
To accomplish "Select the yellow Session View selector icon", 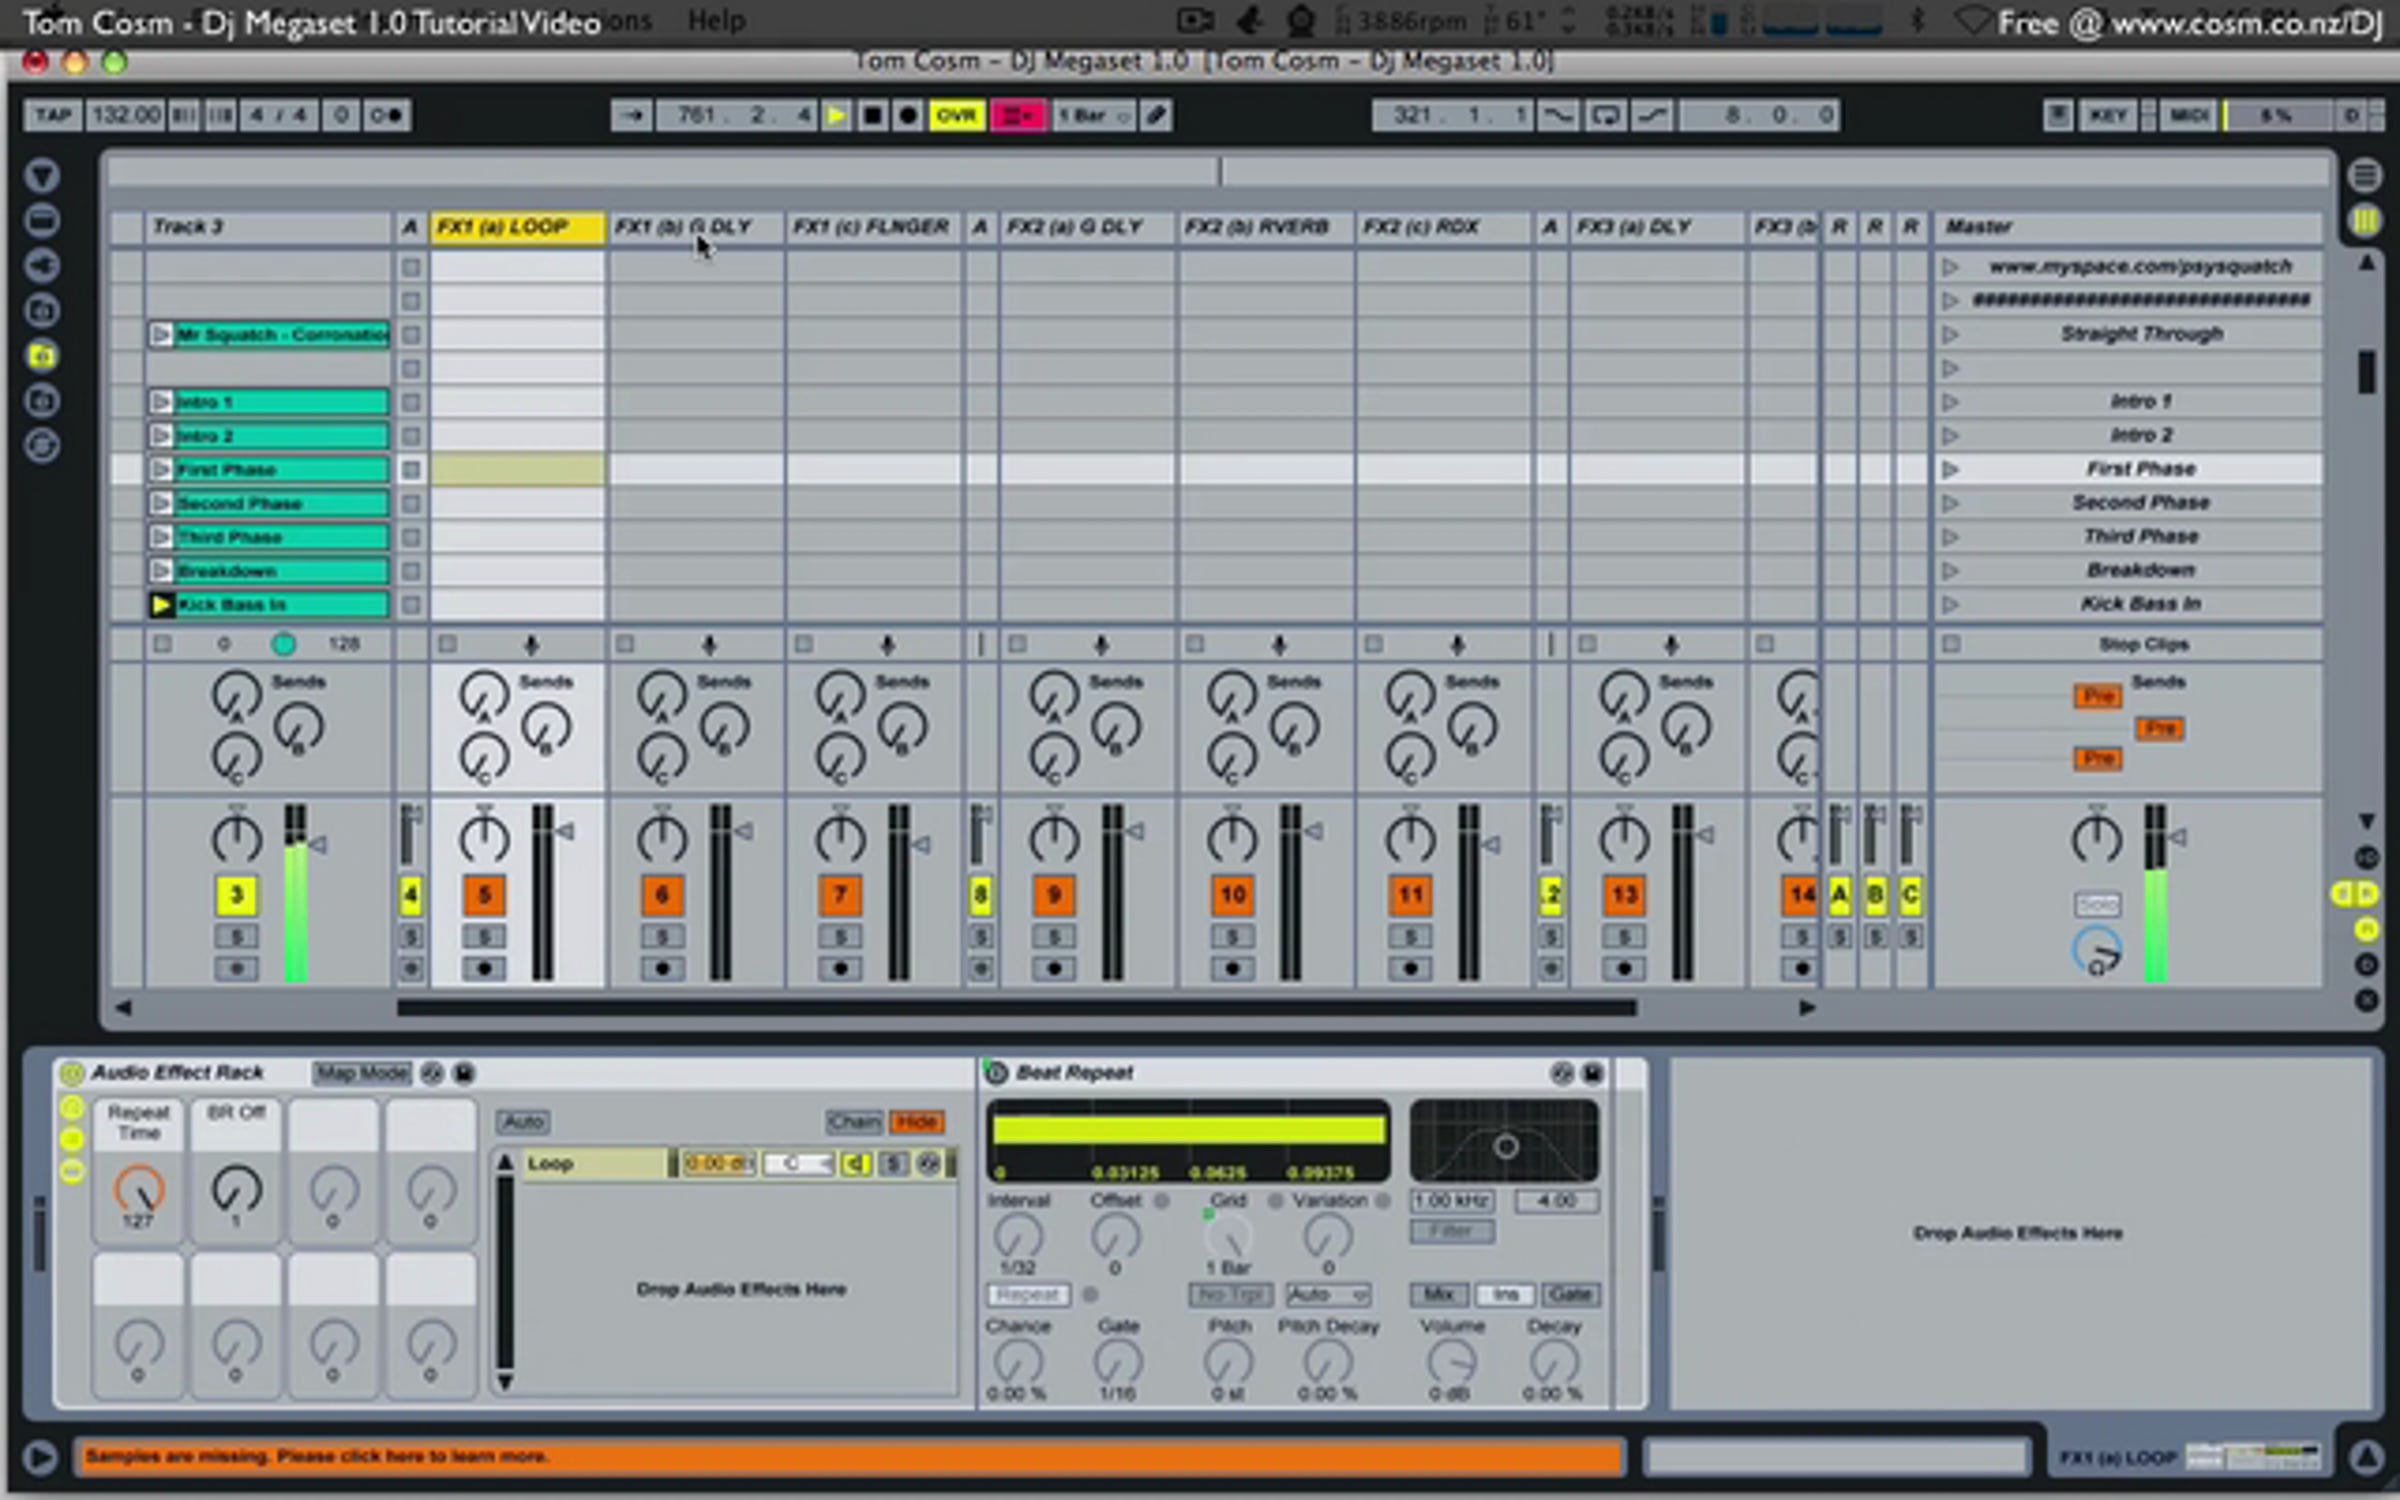I will [x=2364, y=221].
